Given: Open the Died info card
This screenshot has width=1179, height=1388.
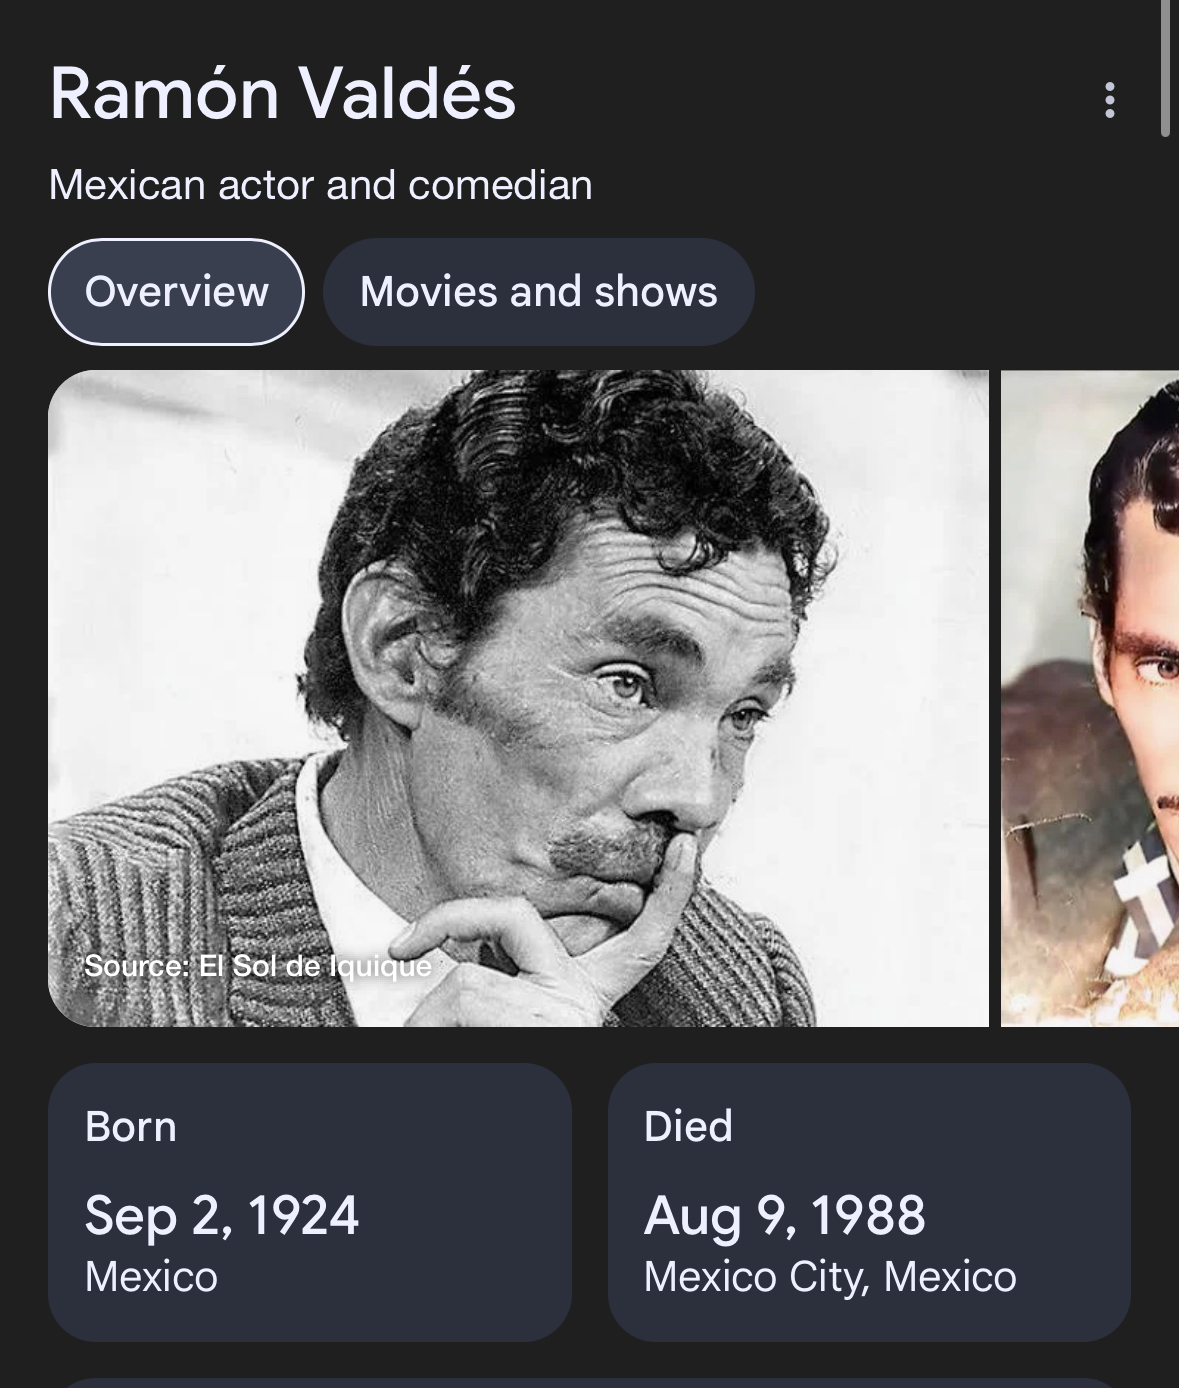Looking at the screenshot, I should tap(869, 1202).
